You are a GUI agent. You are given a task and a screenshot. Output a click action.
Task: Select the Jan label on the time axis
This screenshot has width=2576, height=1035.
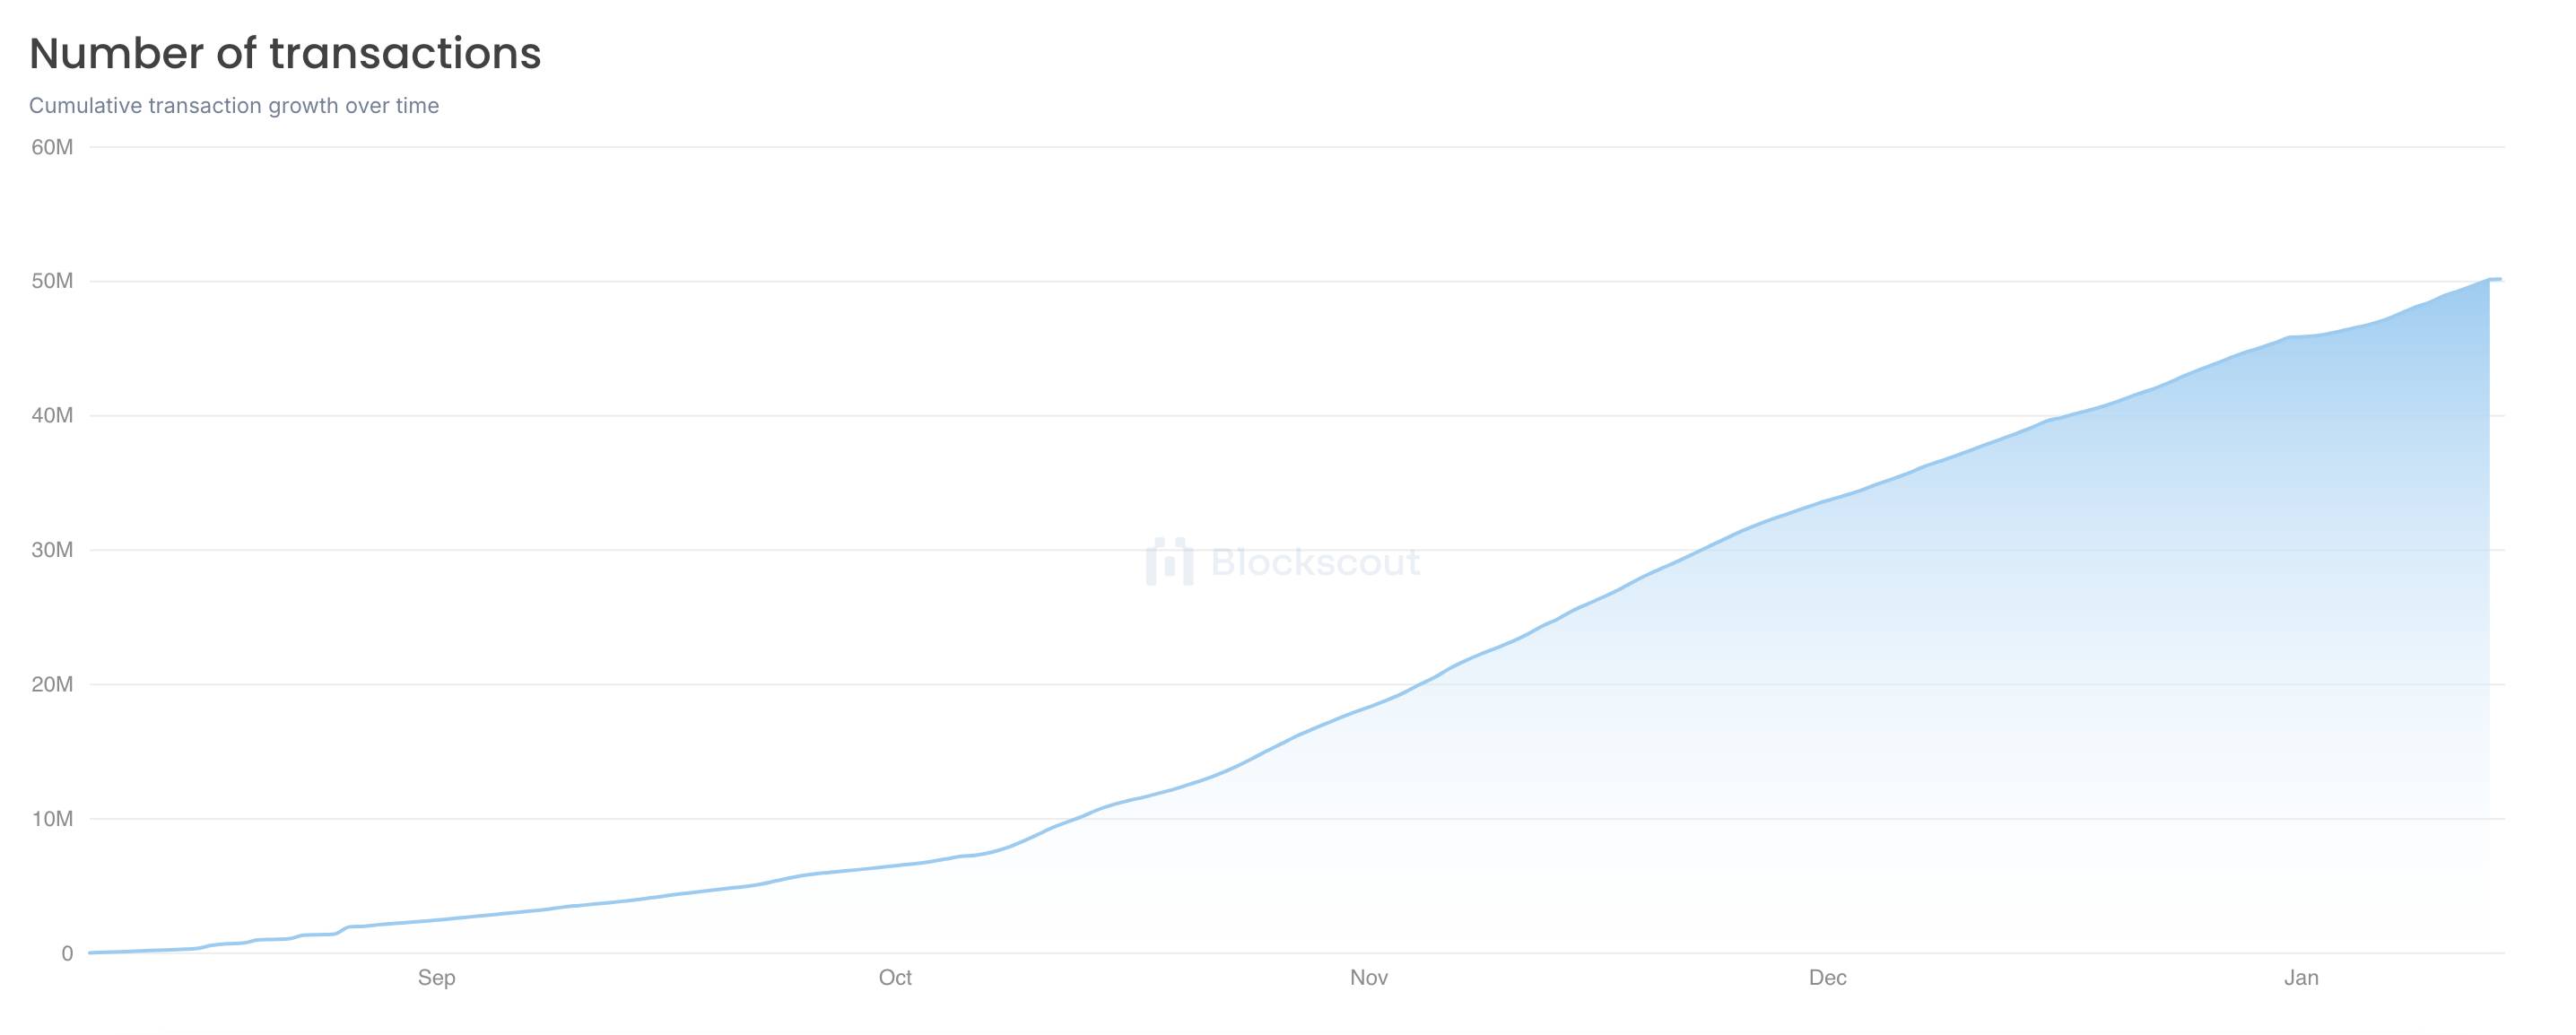click(2301, 978)
